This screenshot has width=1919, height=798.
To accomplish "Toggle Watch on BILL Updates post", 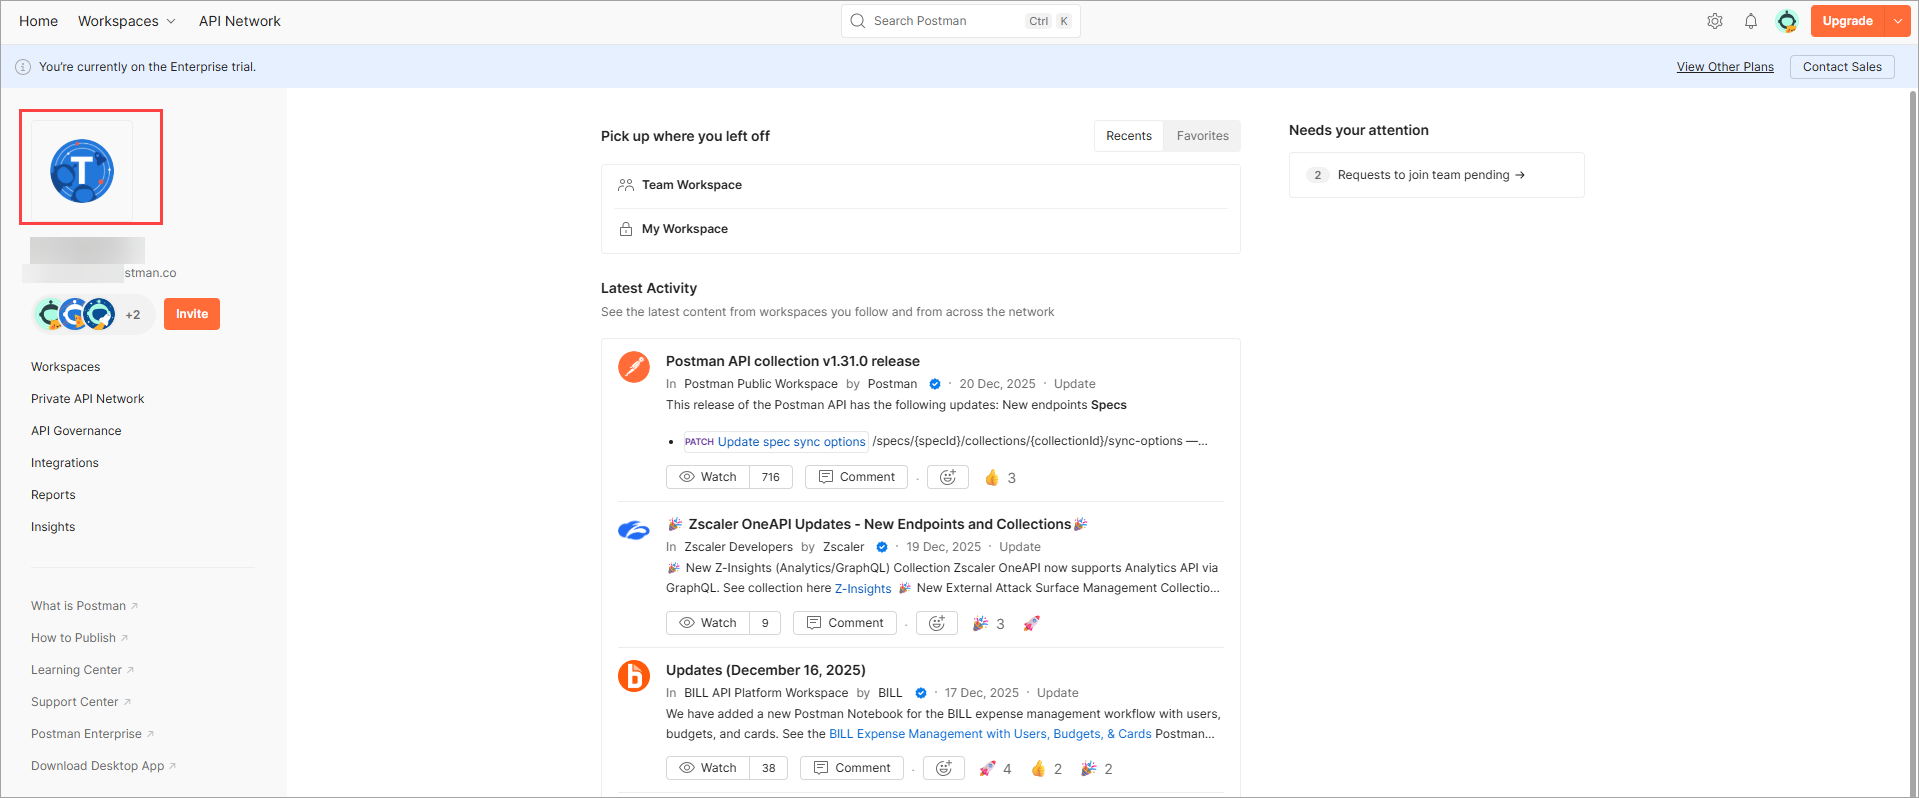I will pyautogui.click(x=708, y=768).
